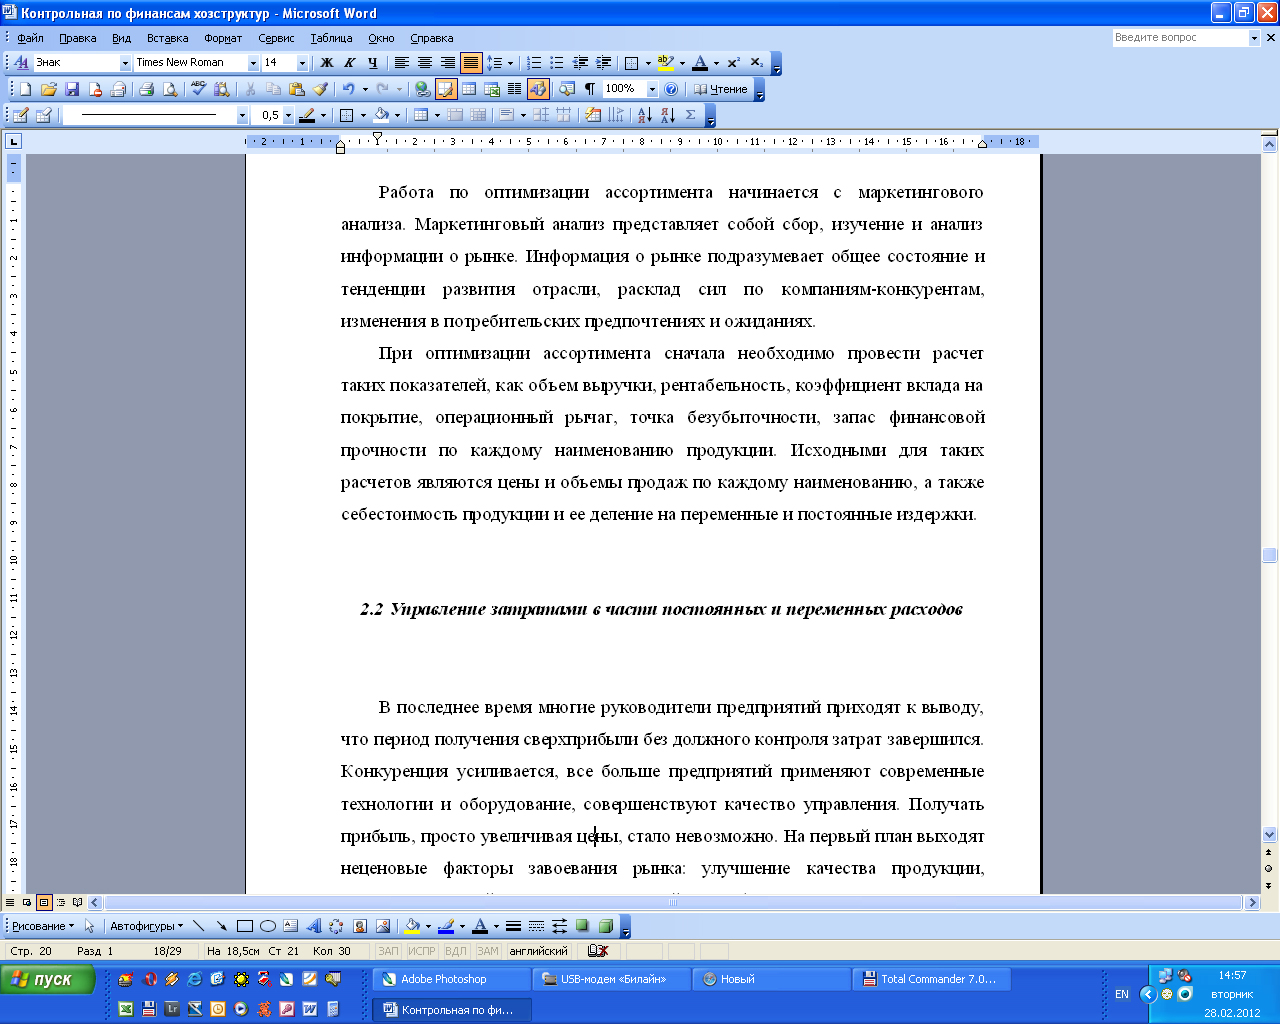Open the Вставка menu
1280x1024 pixels.
pos(167,38)
